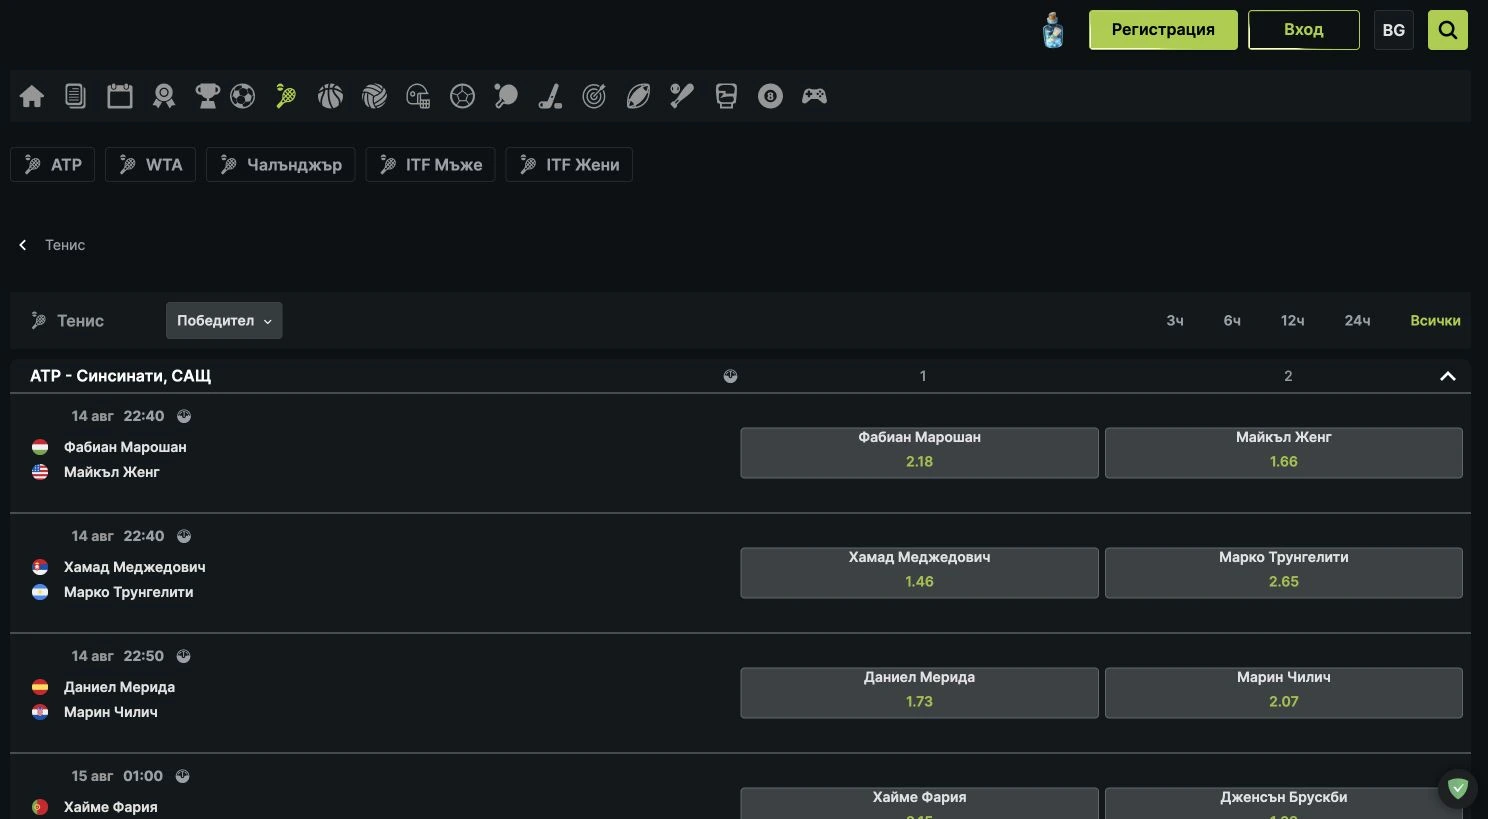Click the Тенис section heading beside Победител
The image size is (1488, 819).
[81, 321]
